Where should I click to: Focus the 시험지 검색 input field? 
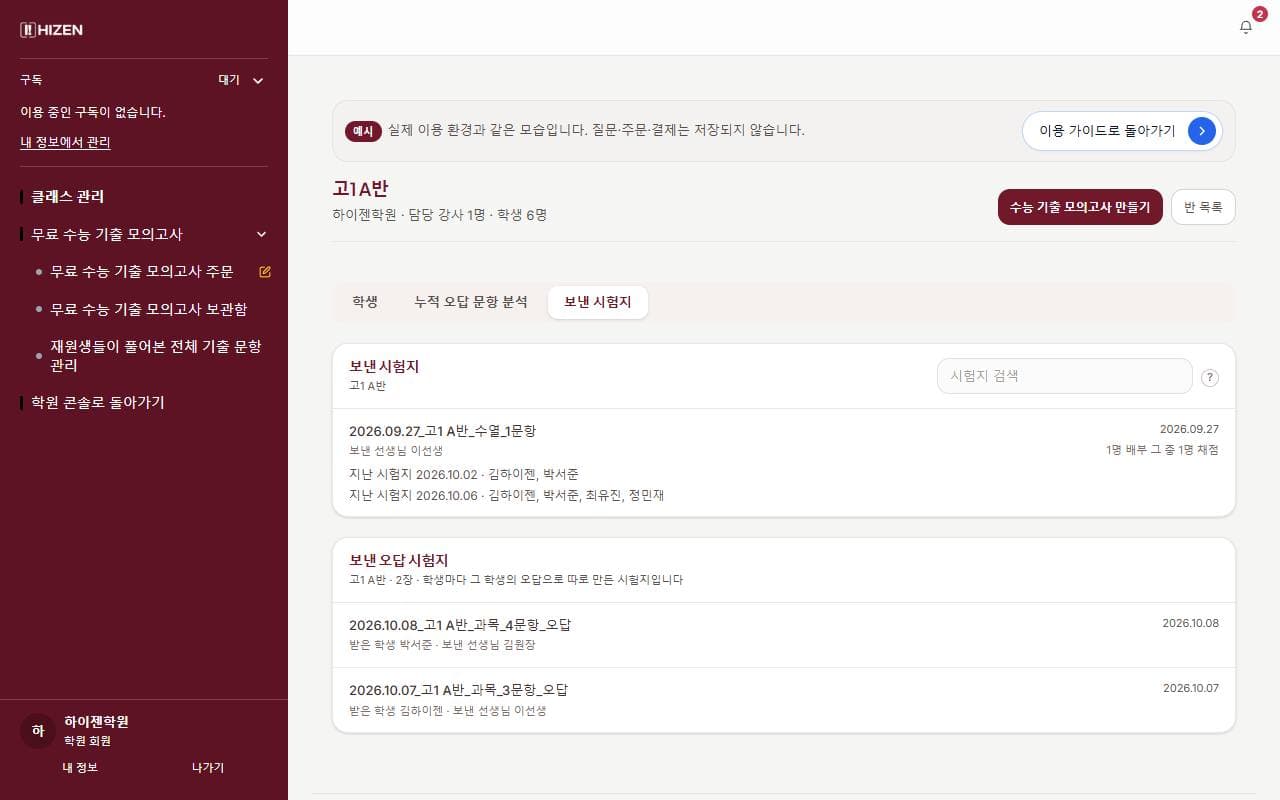pos(1065,376)
